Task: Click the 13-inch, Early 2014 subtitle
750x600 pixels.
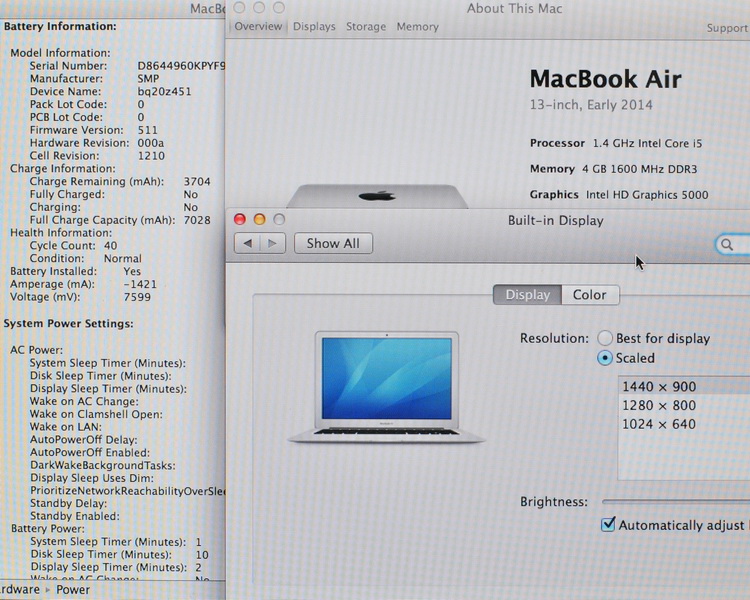Action: (591, 105)
